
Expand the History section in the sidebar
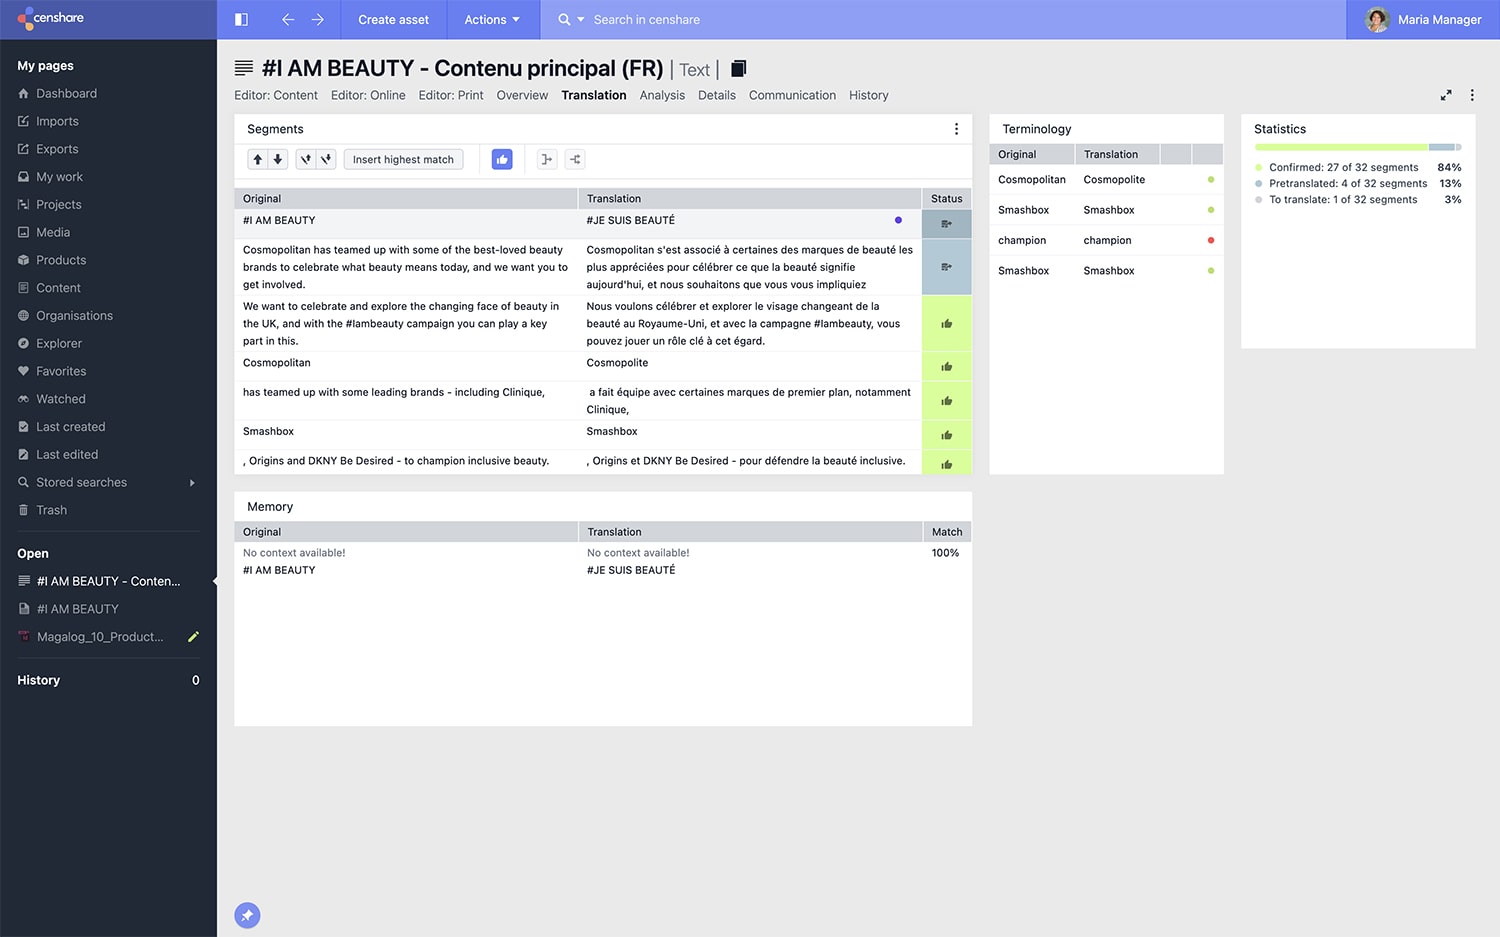click(108, 680)
